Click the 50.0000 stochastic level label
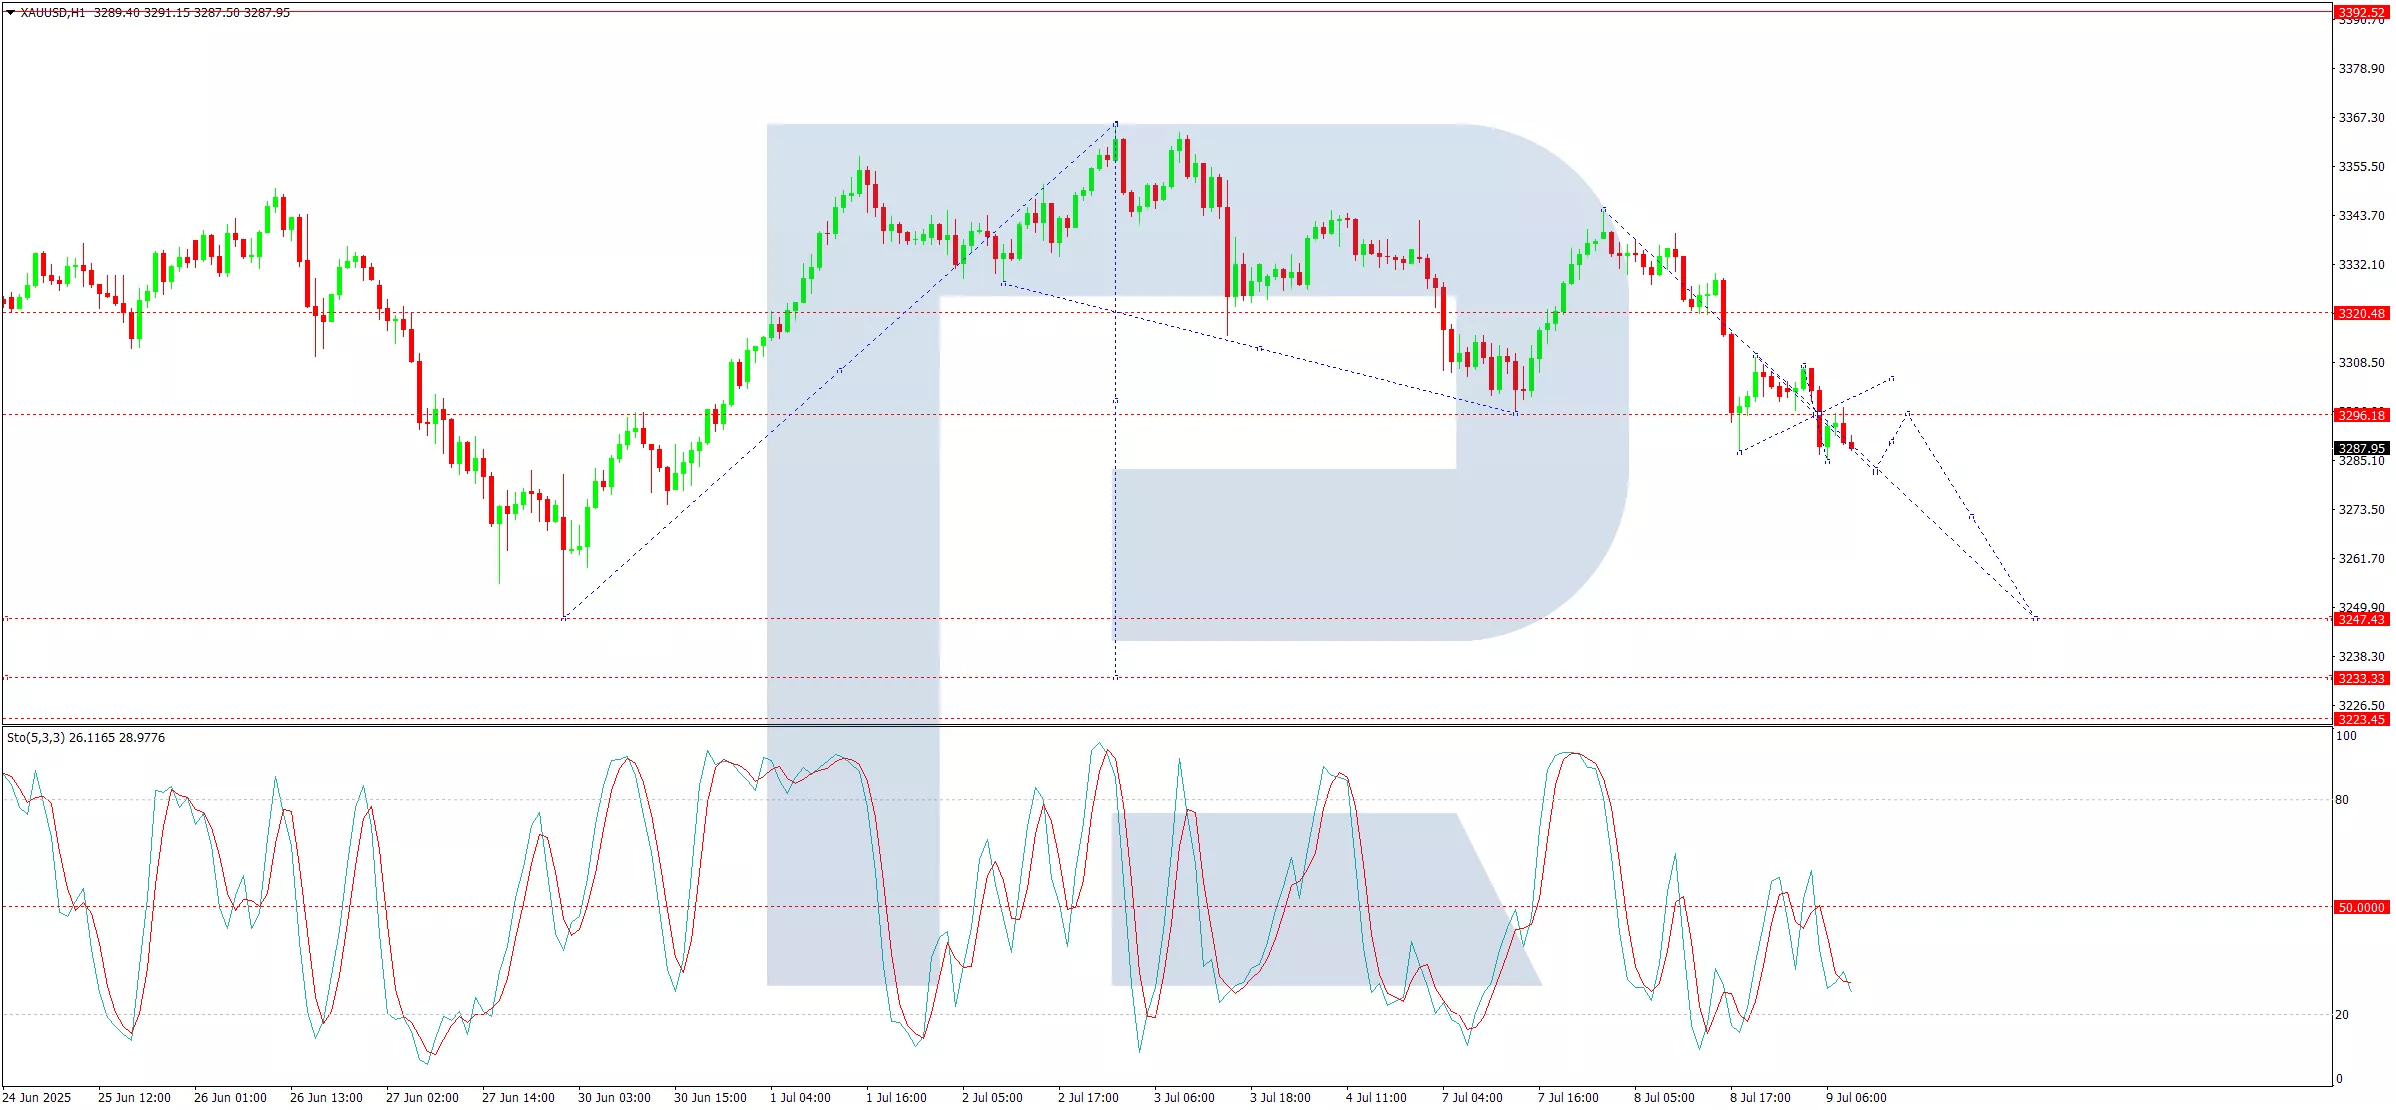The image size is (2396, 1110). tap(2361, 907)
